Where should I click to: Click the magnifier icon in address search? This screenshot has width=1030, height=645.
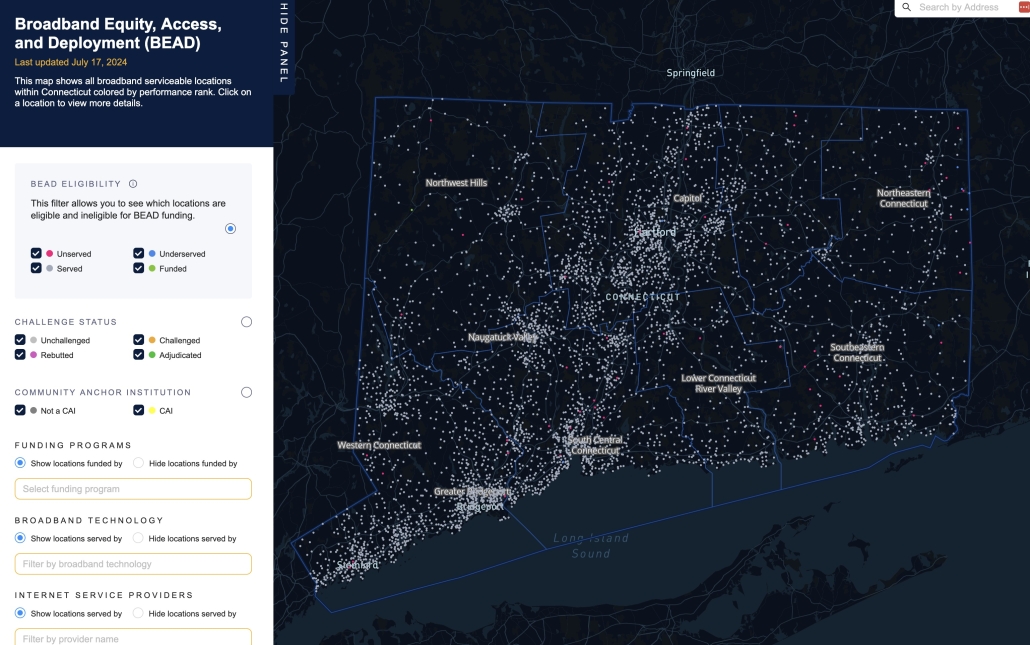(906, 7)
